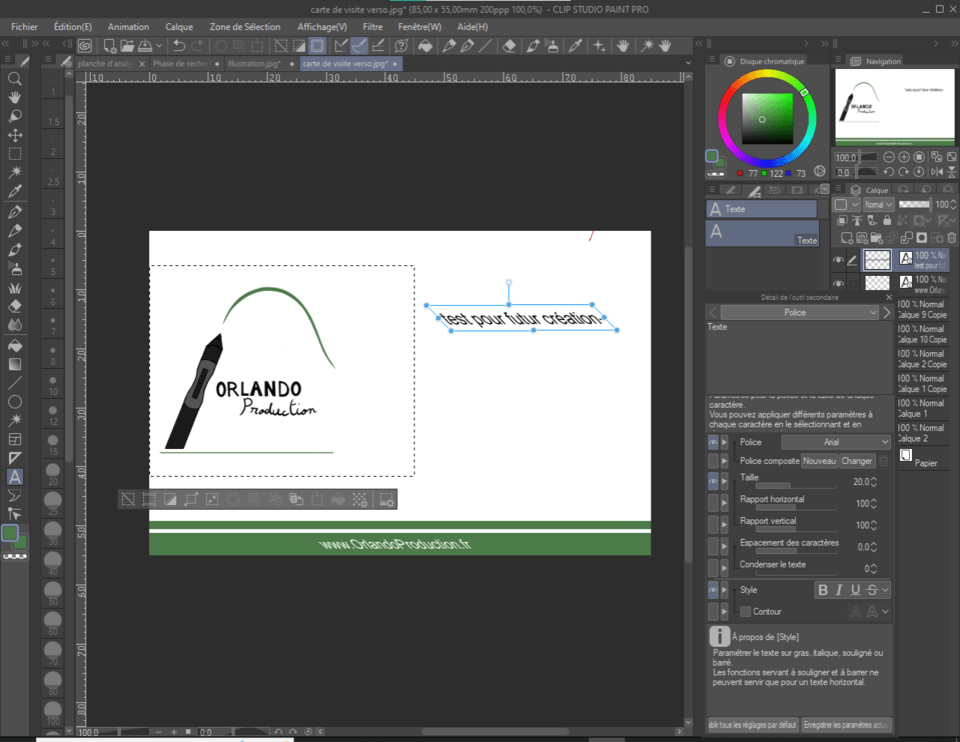Viewport: 960px width, 742px height.
Task: Toggle Rapport horizontal show-in-palette box
Action: pos(713,503)
